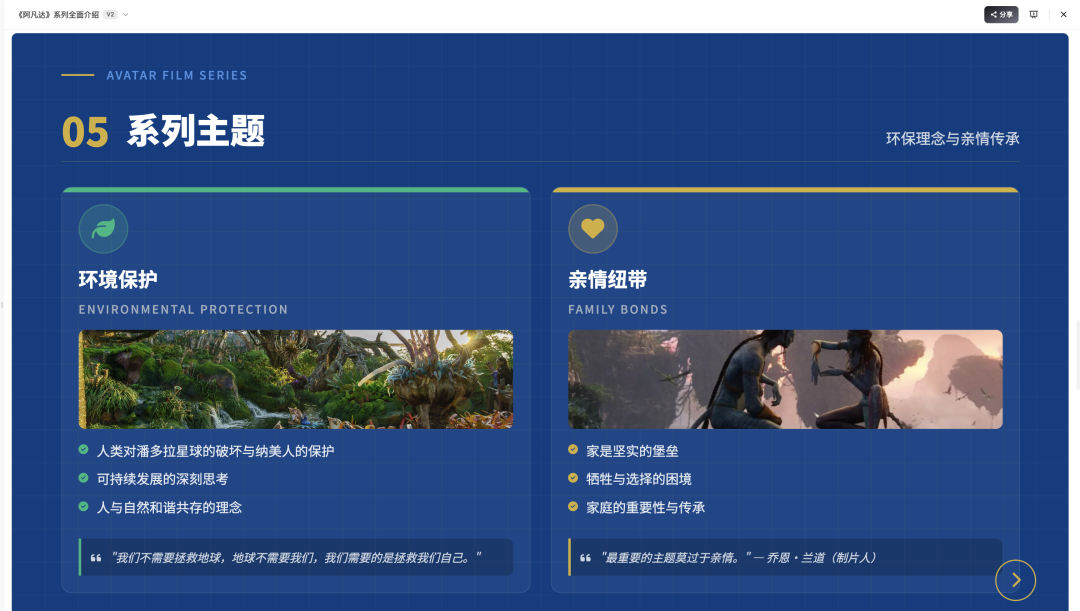This screenshot has width=1080, height=611.
Task: Click check icon beside 家庭的重要性与传承
Action: tap(573, 506)
